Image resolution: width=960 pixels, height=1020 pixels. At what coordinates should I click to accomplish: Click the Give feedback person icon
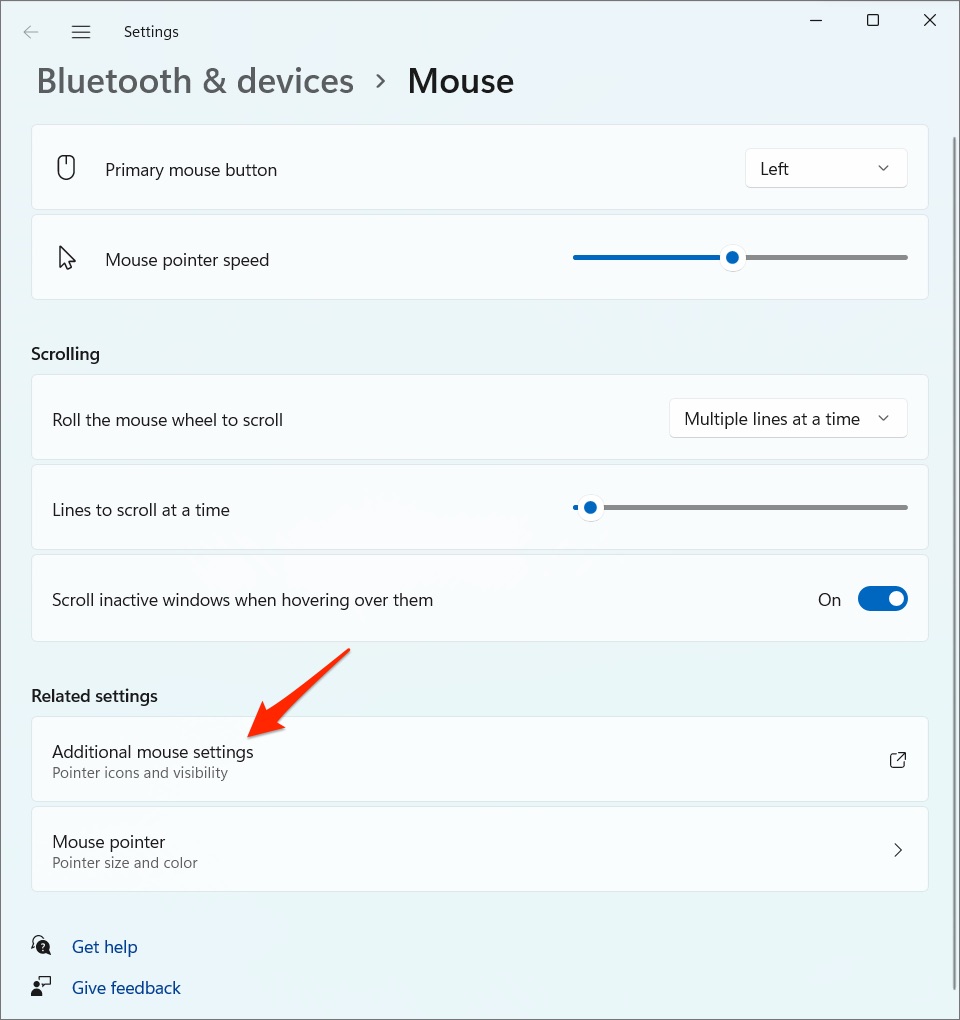pos(41,987)
